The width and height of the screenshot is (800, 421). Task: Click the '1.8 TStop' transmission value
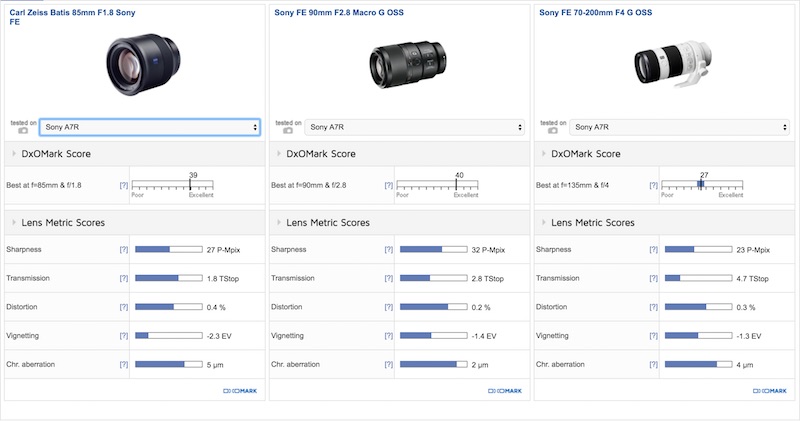click(x=222, y=279)
